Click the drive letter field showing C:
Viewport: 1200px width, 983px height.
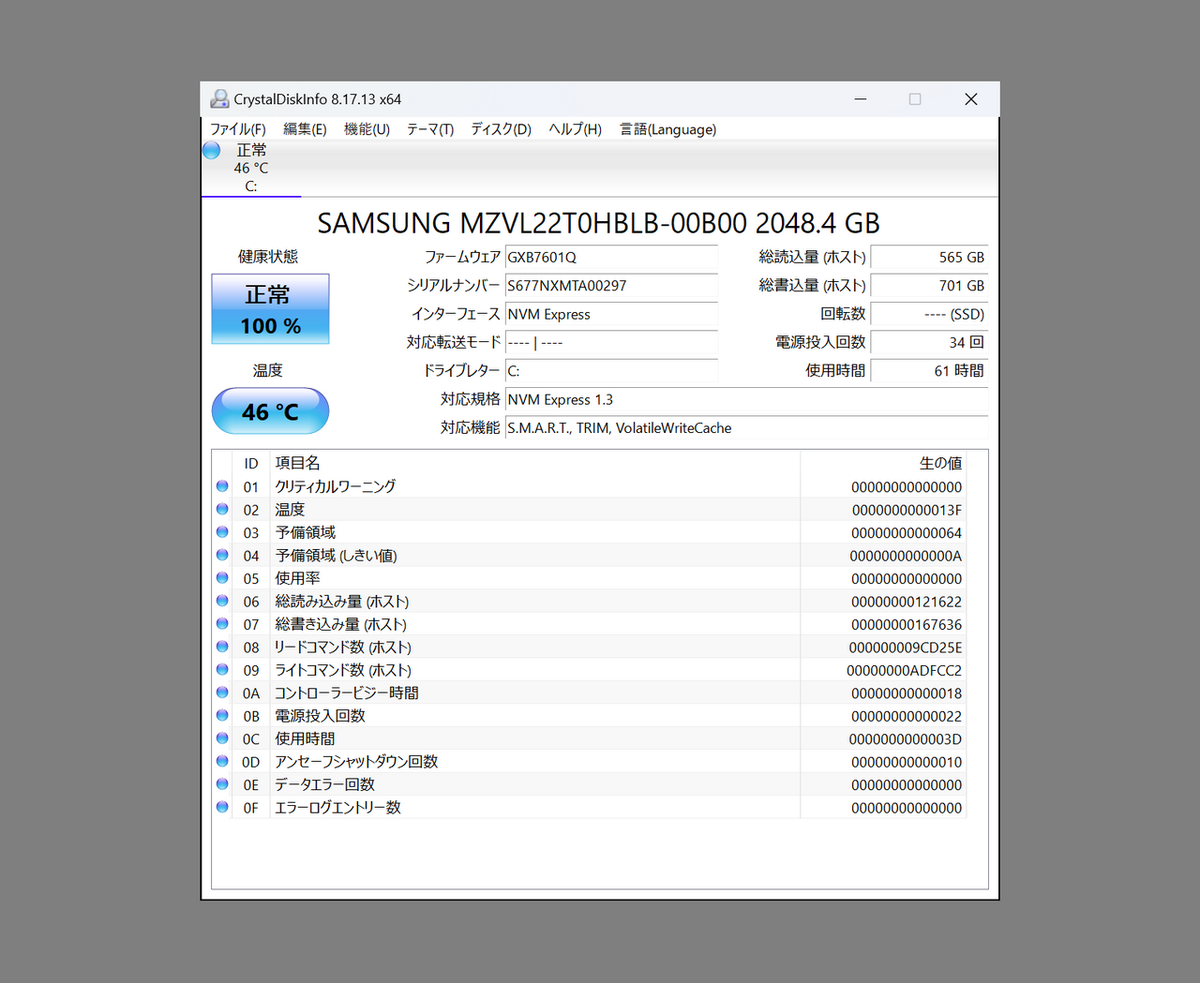point(611,370)
